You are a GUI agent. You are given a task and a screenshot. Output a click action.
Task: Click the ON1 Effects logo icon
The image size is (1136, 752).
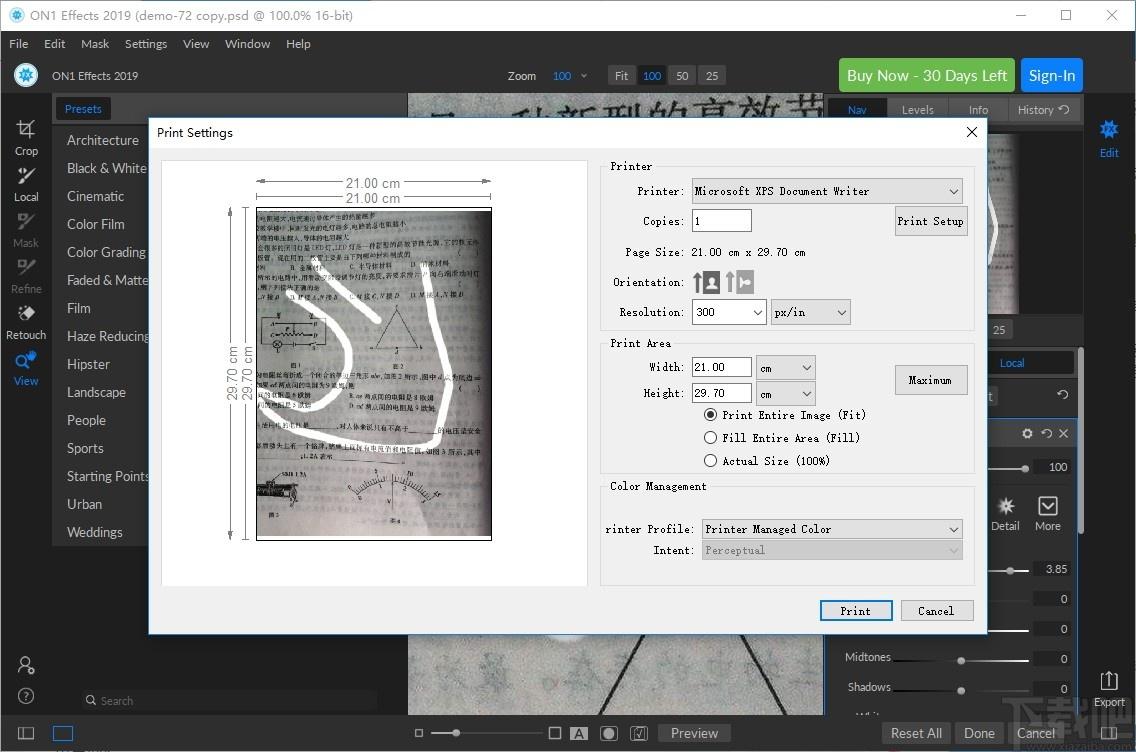[x=26, y=75]
